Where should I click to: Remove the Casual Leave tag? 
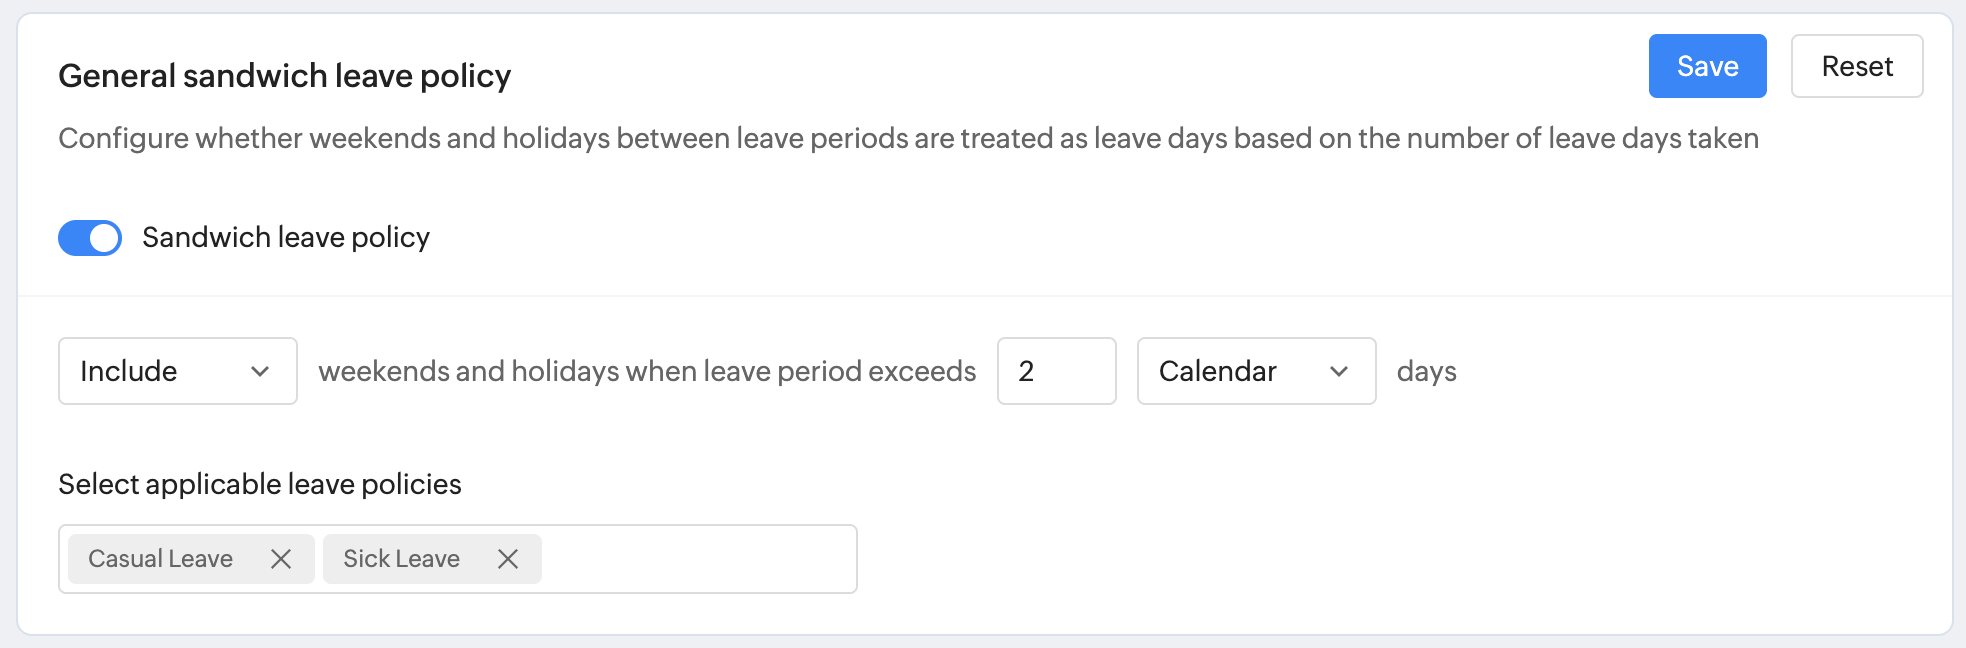pyautogui.click(x=281, y=559)
